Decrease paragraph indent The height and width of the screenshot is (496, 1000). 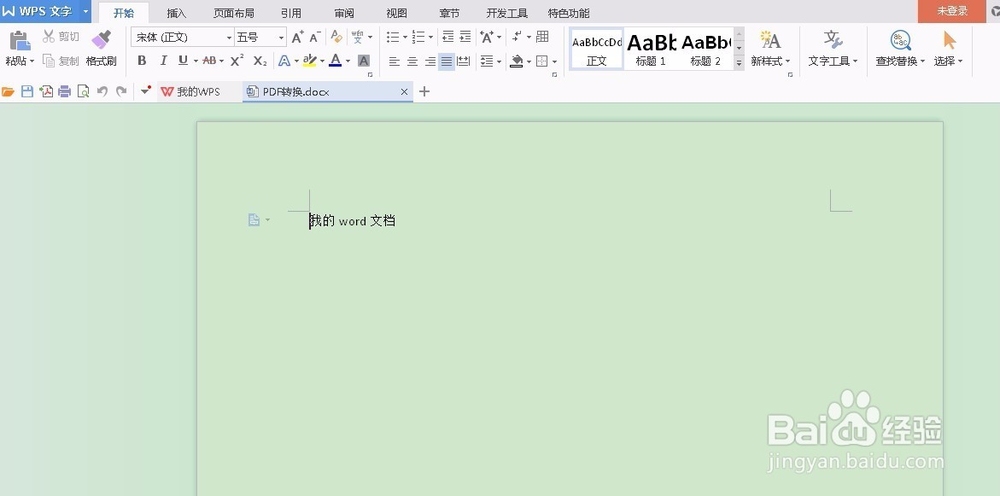point(448,37)
